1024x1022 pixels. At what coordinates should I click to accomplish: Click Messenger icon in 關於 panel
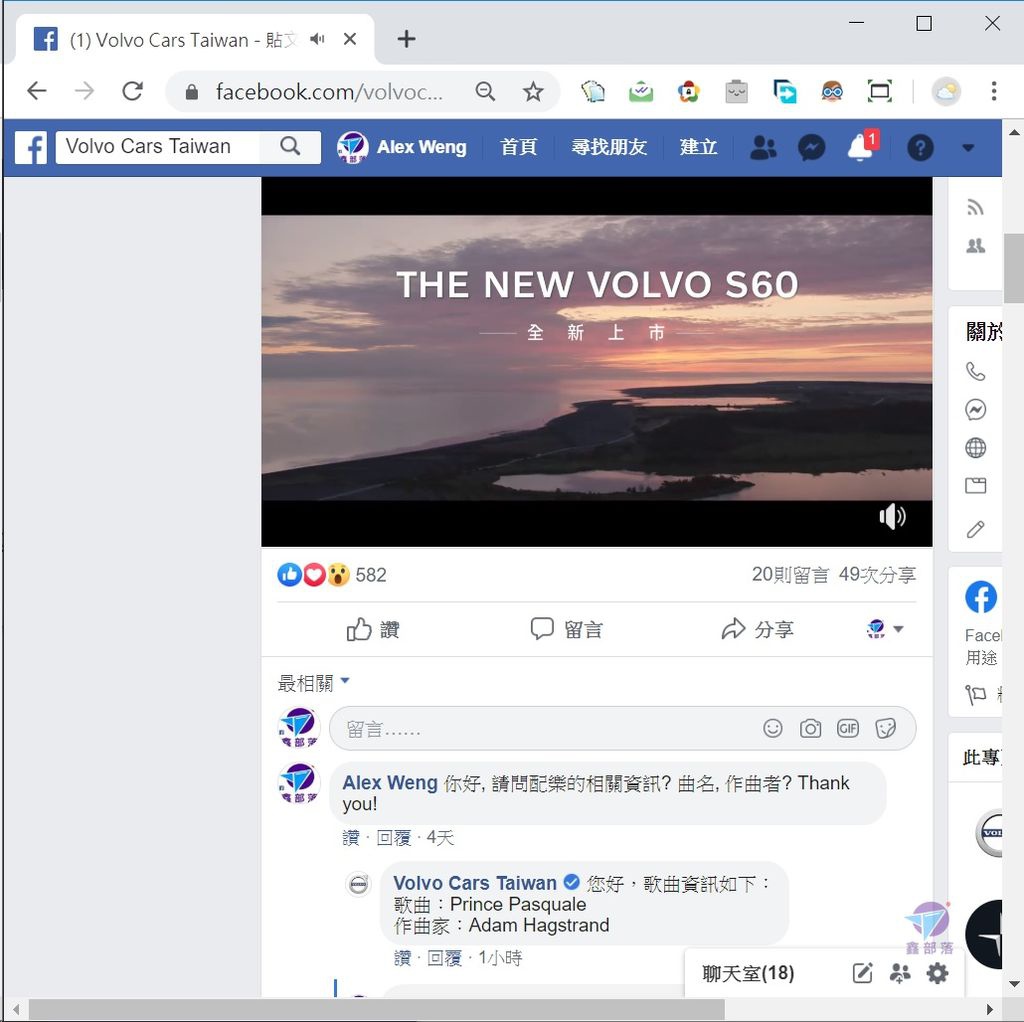pos(975,409)
